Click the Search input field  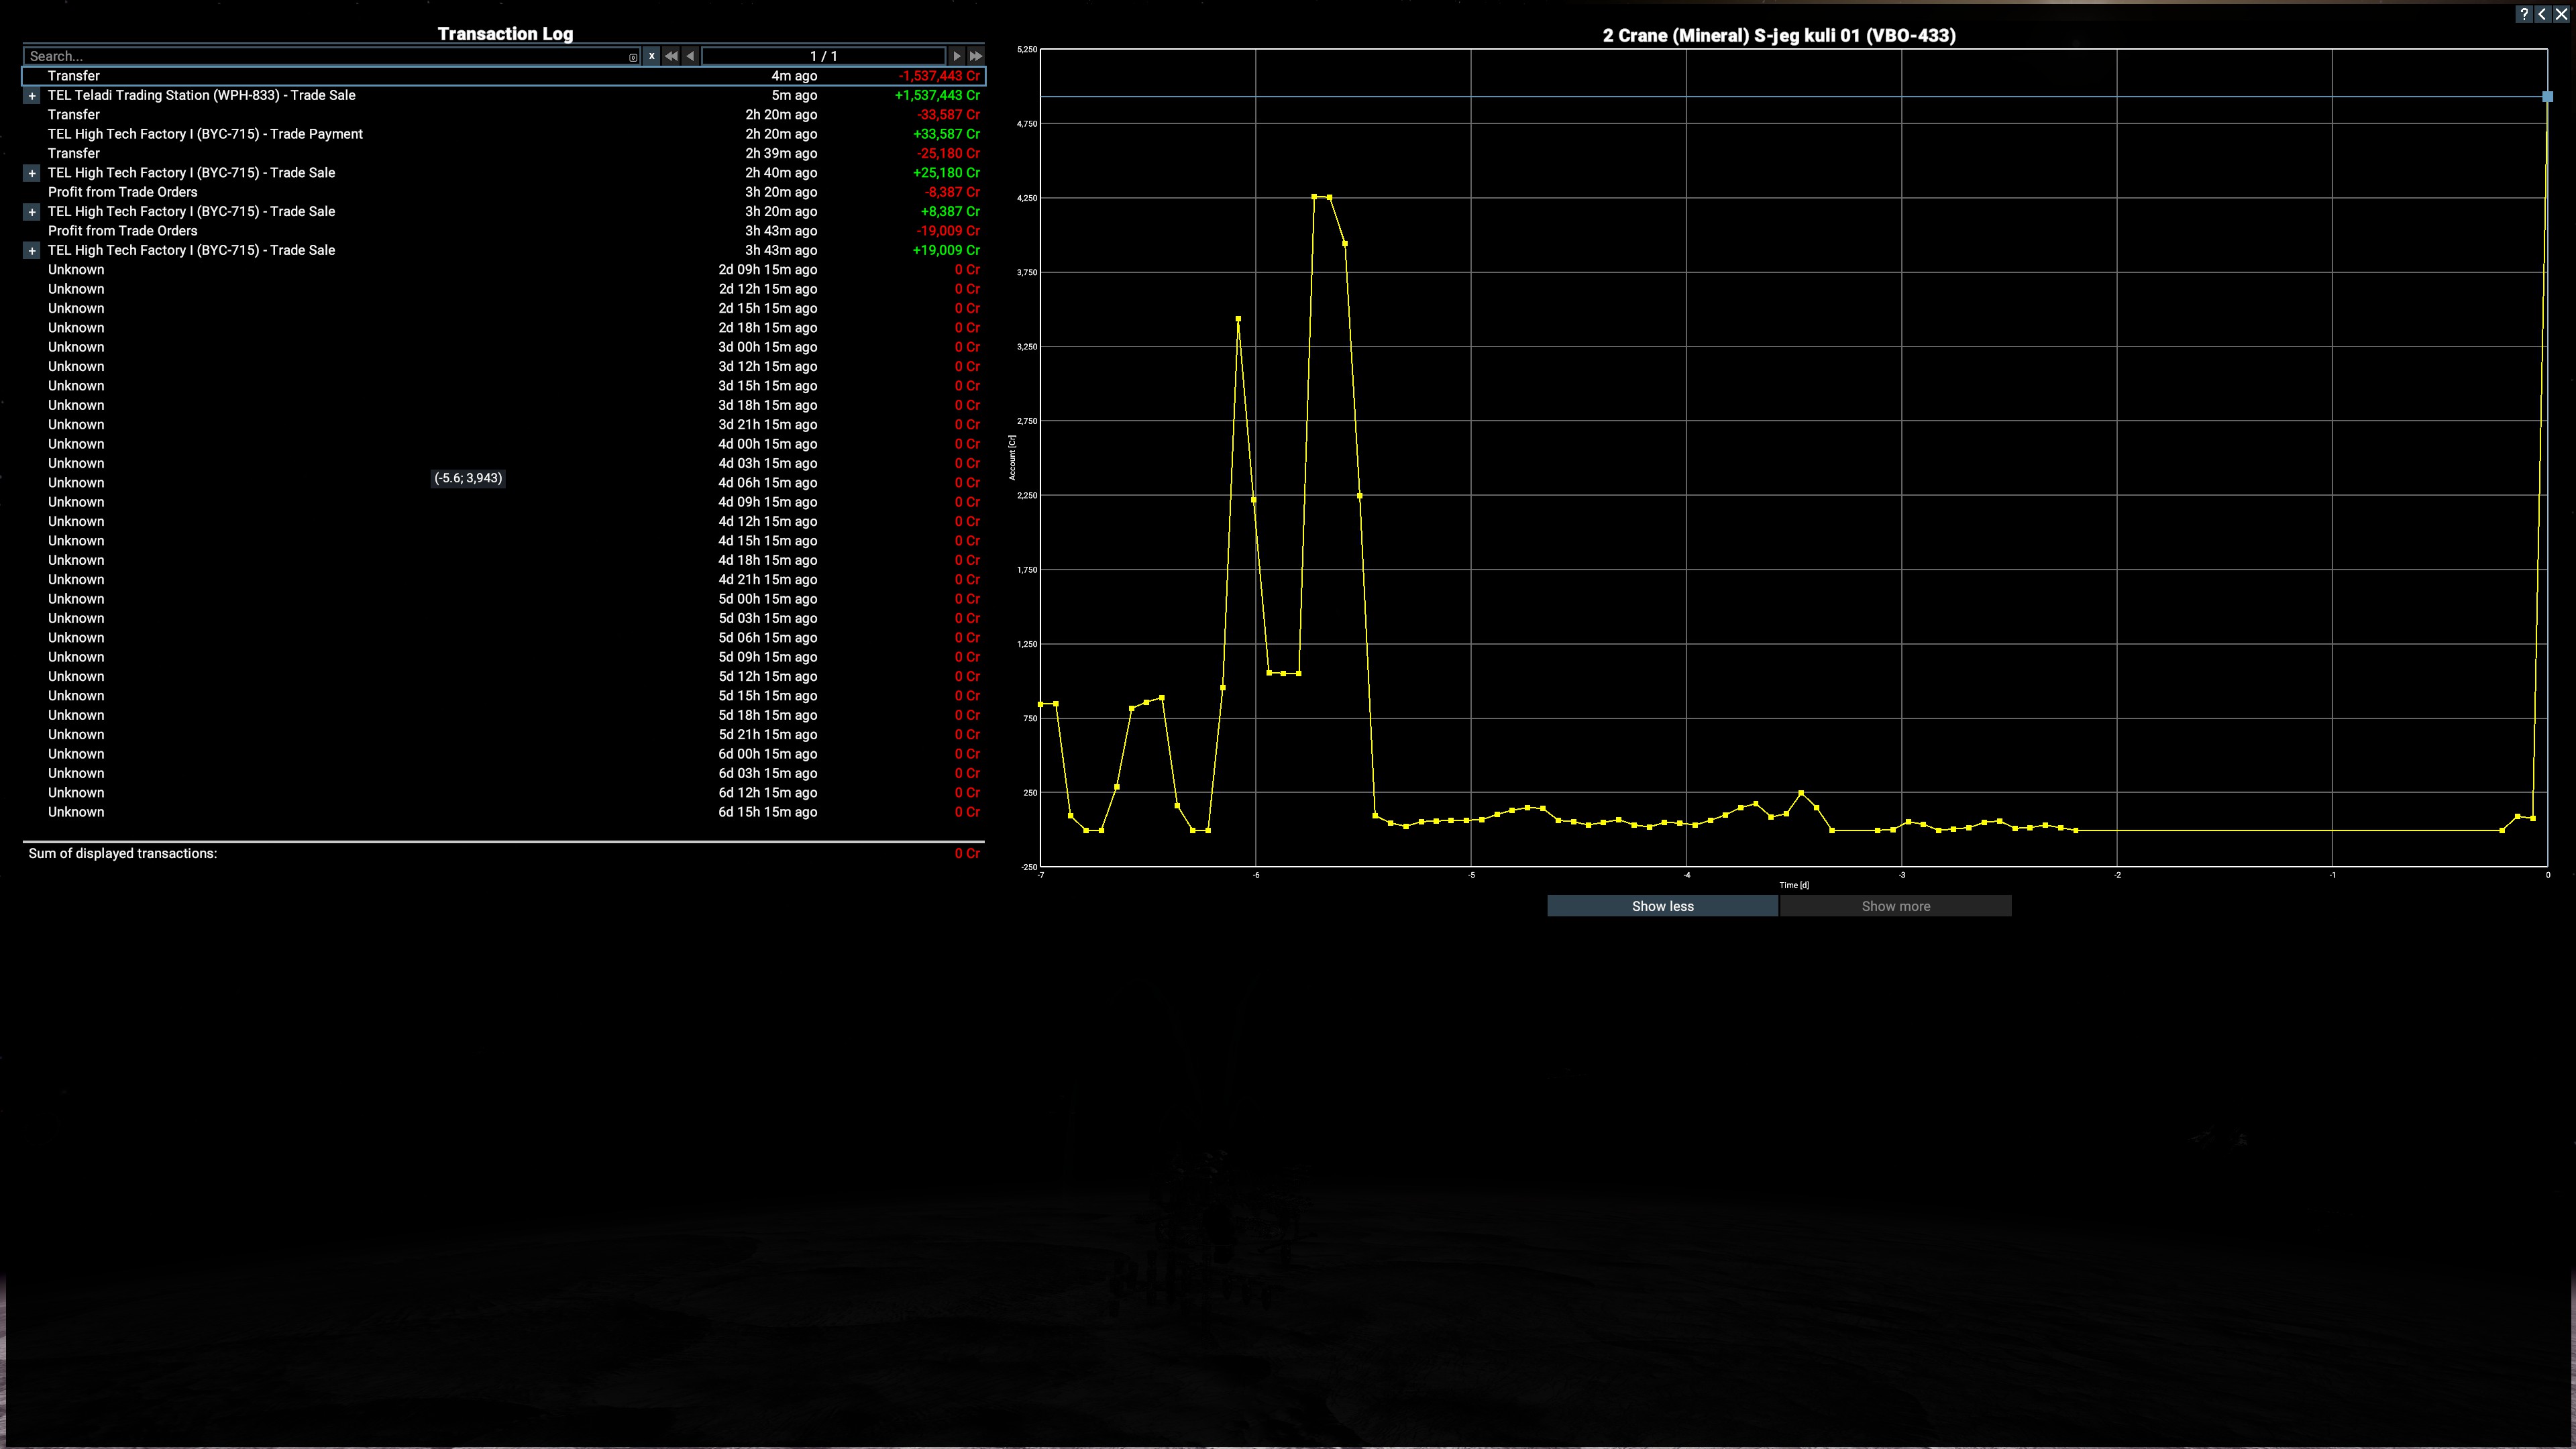[332, 56]
